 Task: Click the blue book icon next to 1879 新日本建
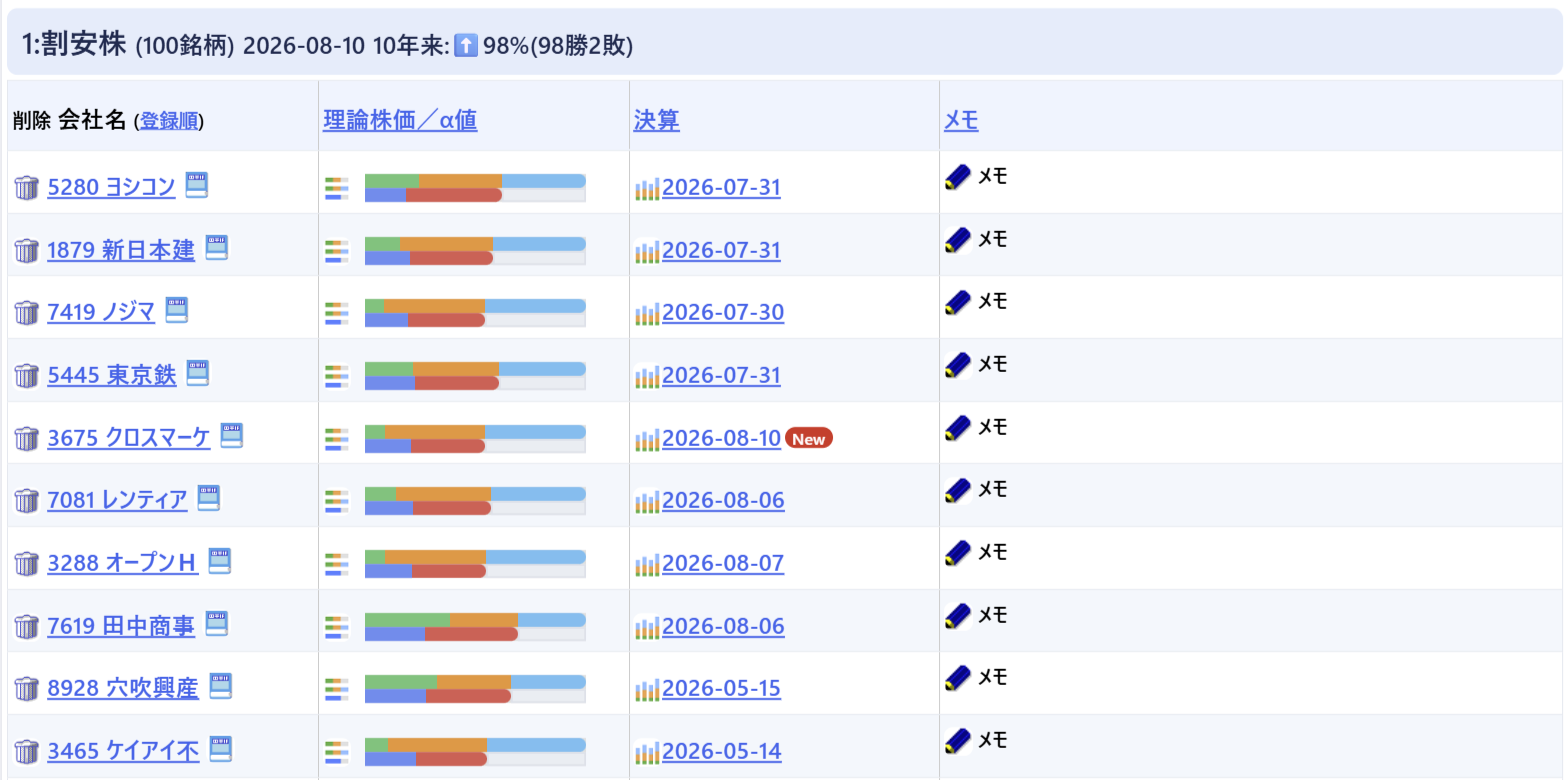(217, 247)
